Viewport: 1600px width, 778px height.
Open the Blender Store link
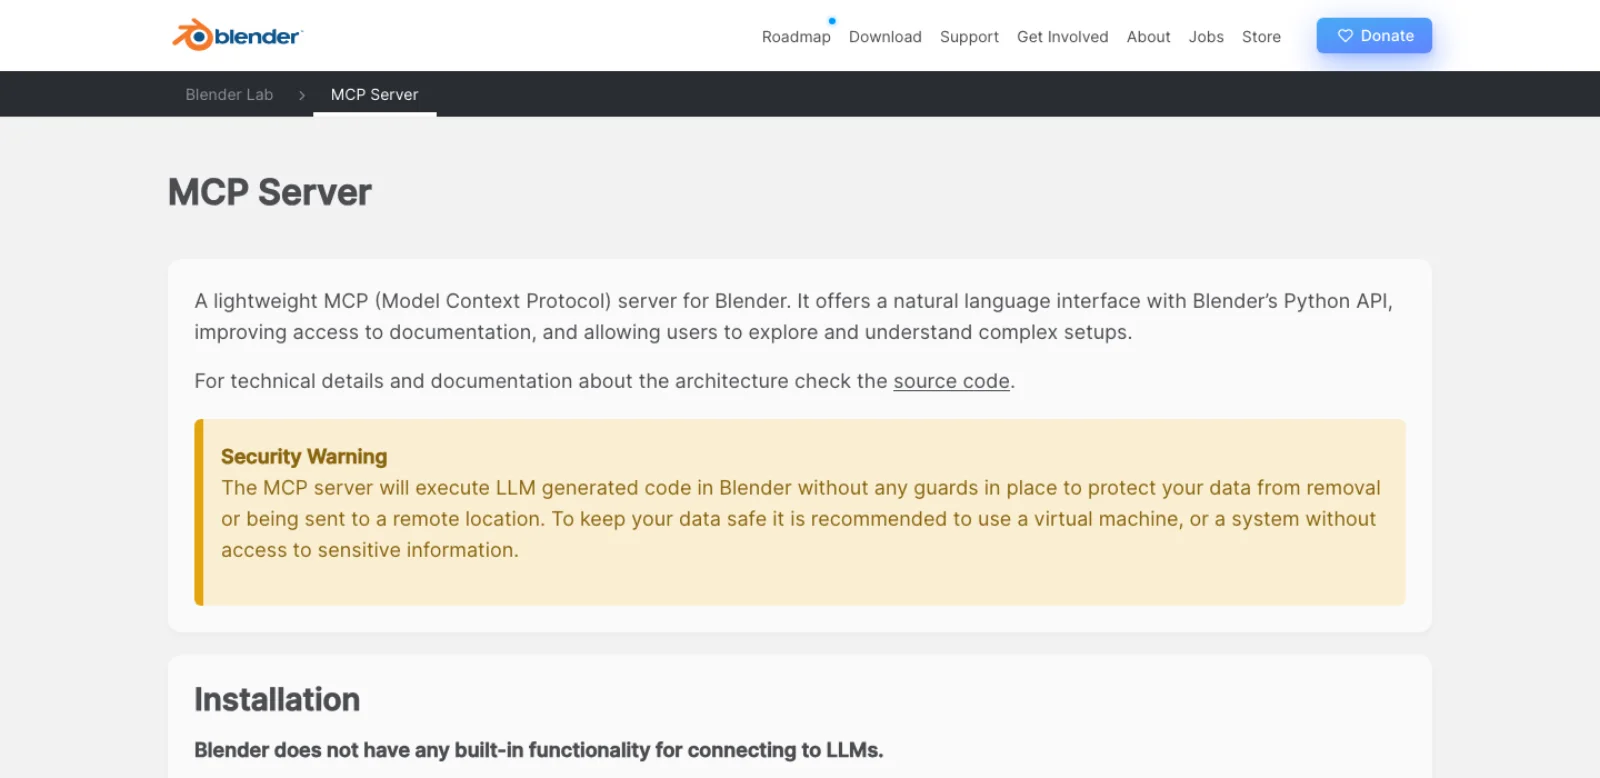pos(1261,37)
